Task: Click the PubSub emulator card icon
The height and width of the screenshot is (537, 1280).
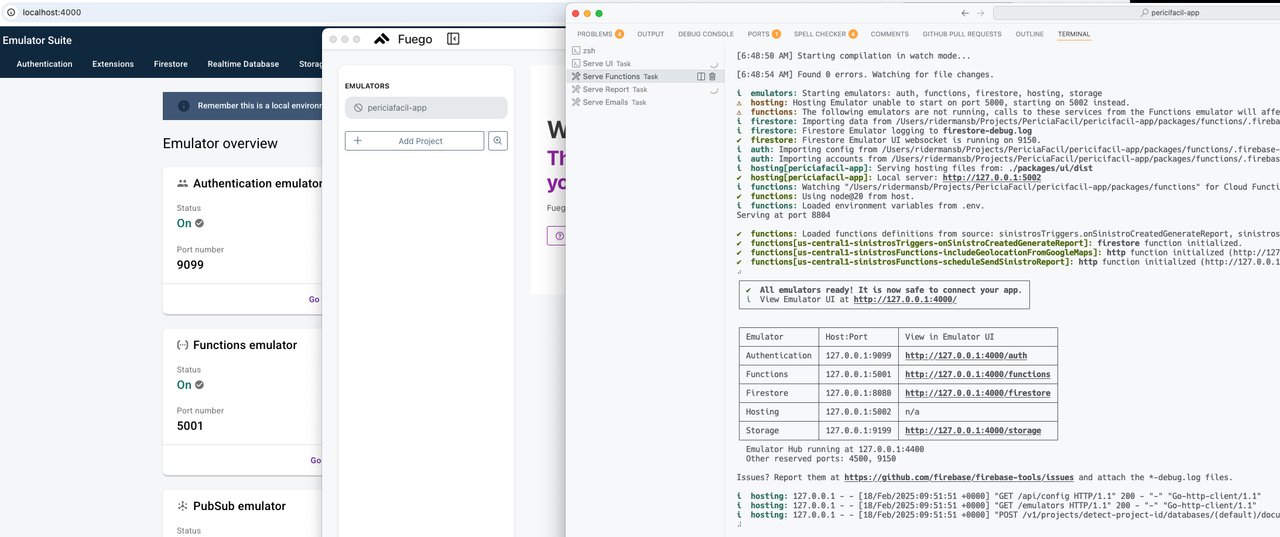Action: pyautogui.click(x=183, y=506)
